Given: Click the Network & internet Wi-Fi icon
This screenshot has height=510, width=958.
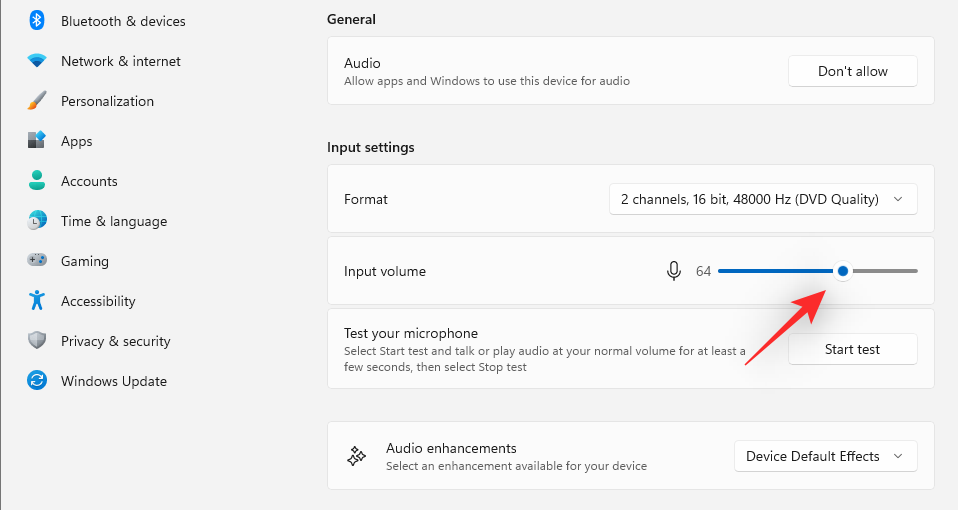Looking at the screenshot, I should pyautogui.click(x=37, y=61).
